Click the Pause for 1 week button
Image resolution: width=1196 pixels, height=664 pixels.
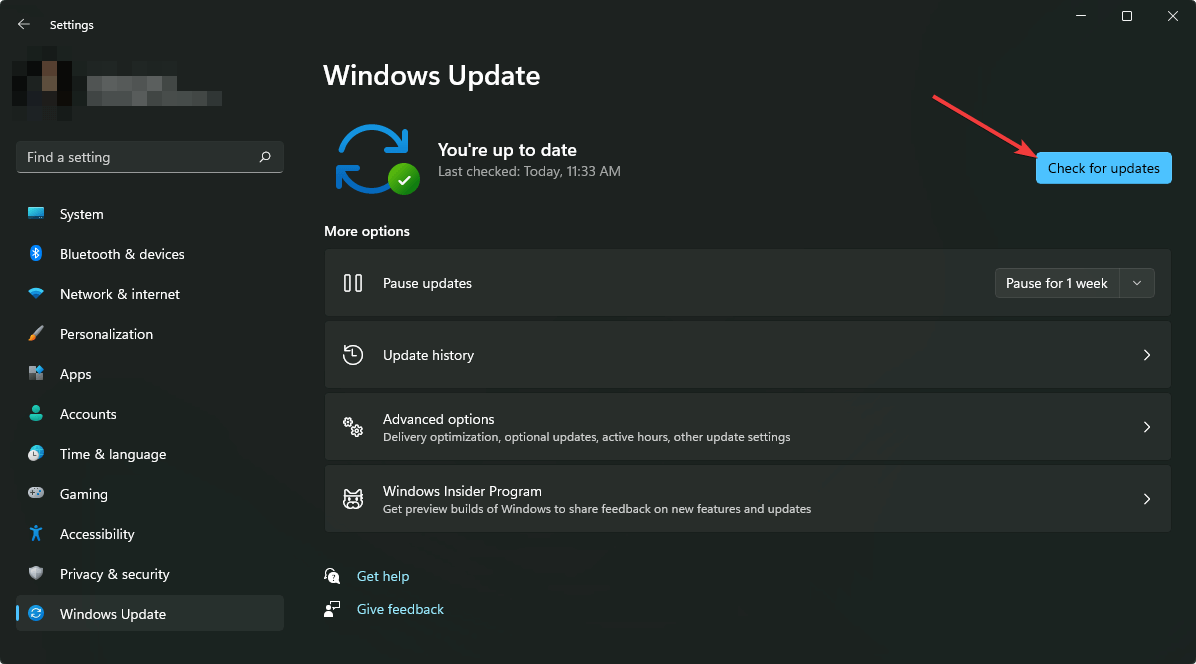[x=1056, y=283]
